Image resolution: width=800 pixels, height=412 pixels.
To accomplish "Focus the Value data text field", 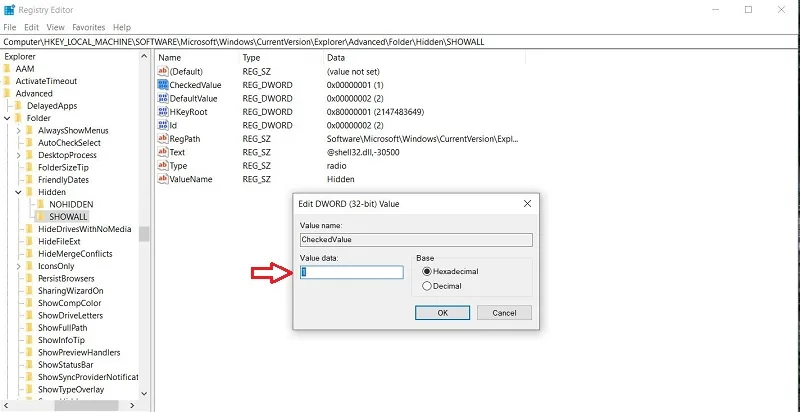I will (352, 272).
